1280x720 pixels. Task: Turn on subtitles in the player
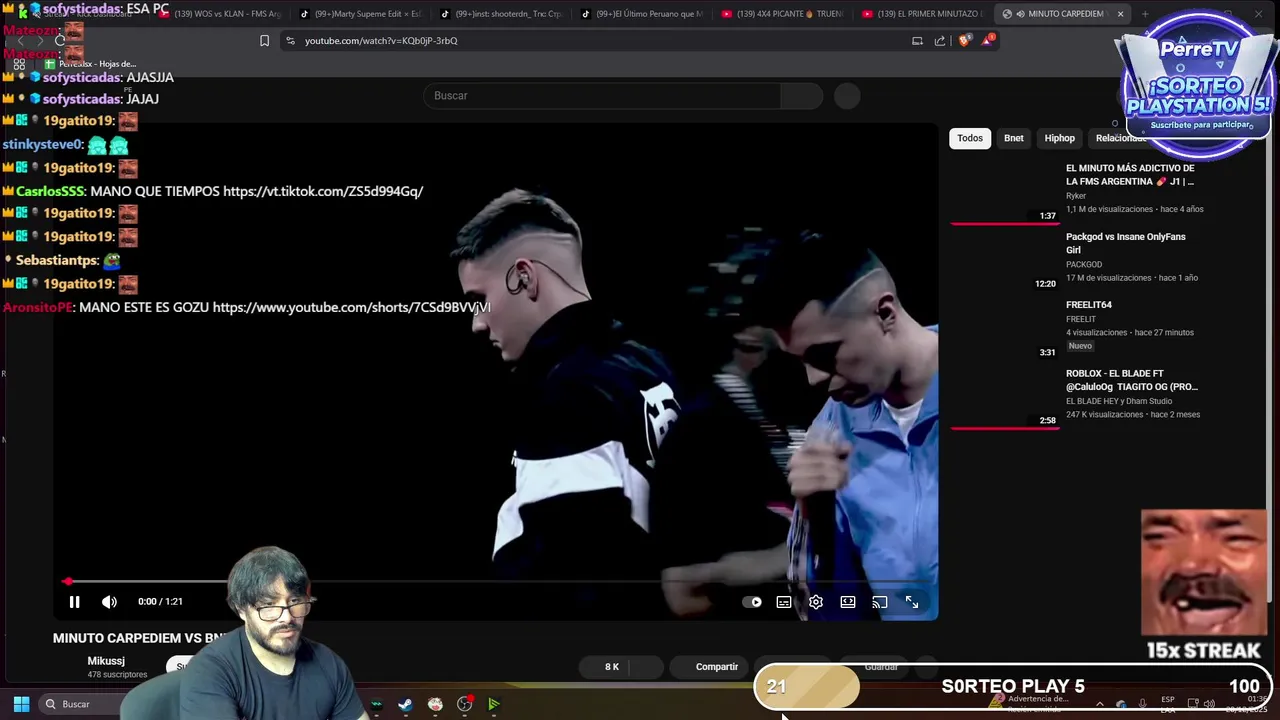[x=784, y=602]
